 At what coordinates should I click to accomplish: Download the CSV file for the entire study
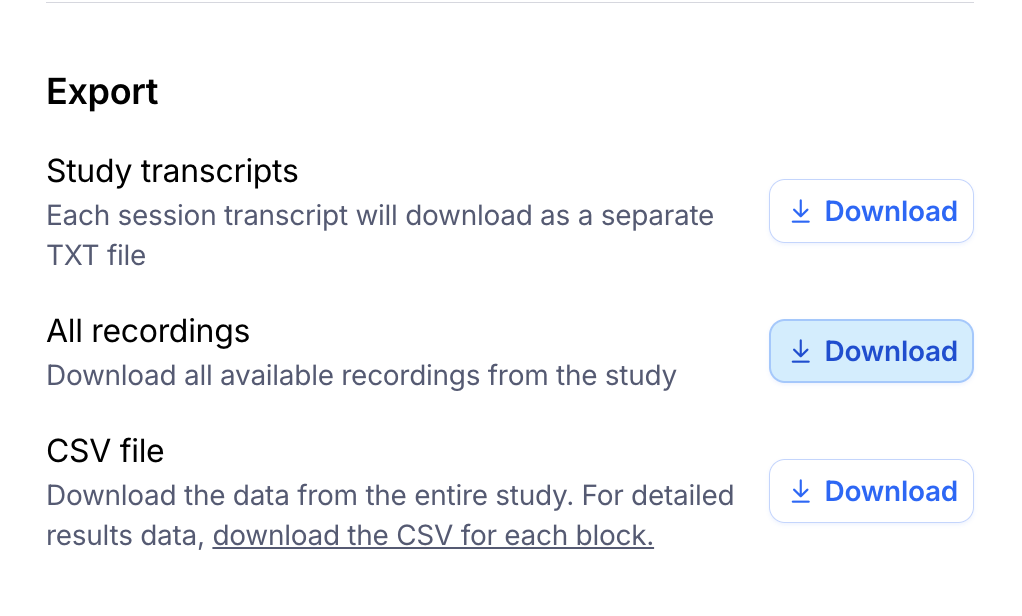pos(871,491)
